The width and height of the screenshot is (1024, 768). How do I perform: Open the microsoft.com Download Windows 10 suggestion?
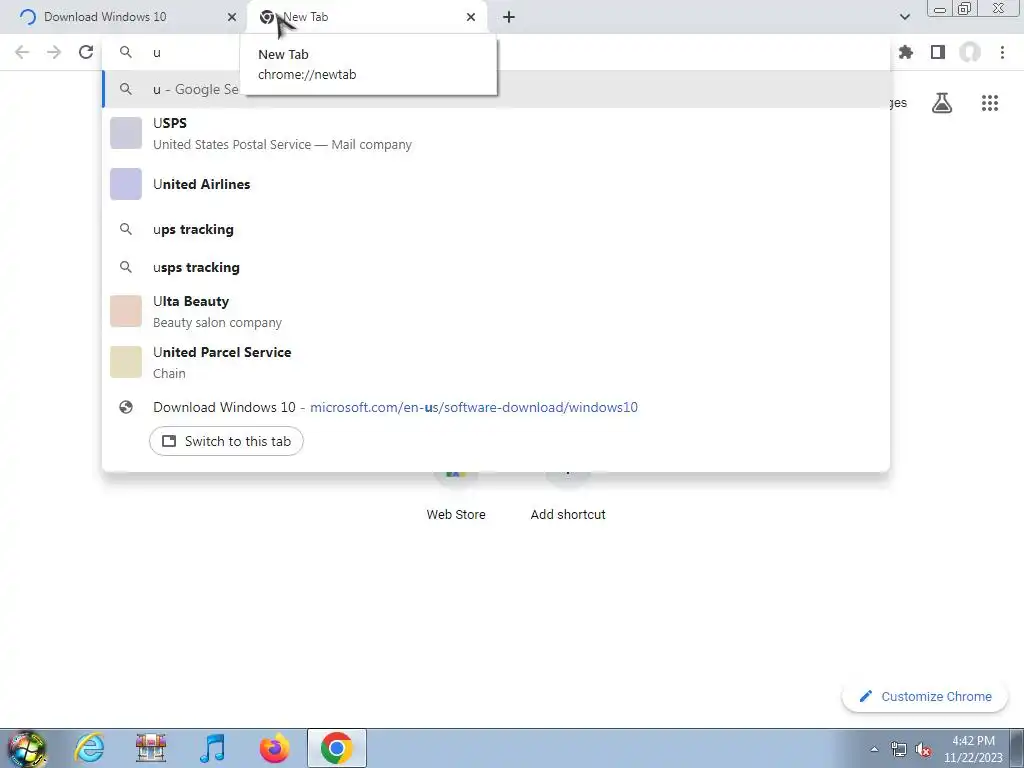point(496,407)
